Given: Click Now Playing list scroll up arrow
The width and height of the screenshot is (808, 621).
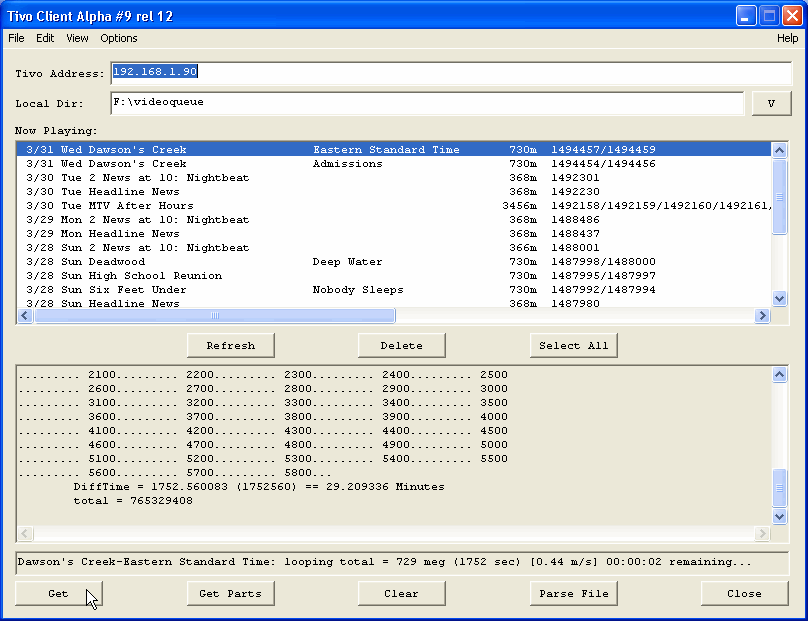Looking at the screenshot, I should tap(779, 150).
